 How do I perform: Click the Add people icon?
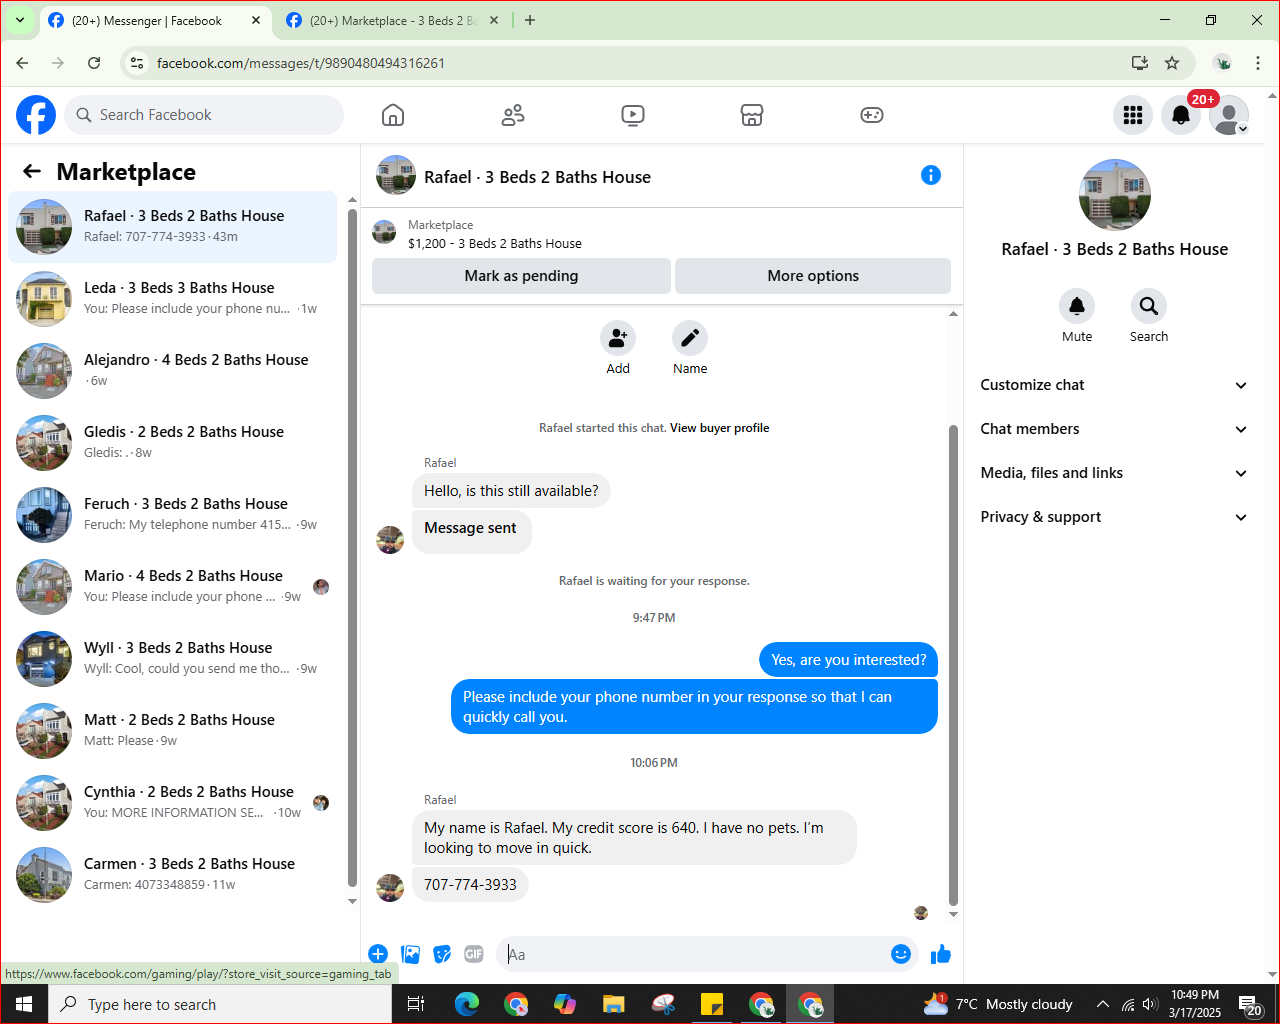618,338
